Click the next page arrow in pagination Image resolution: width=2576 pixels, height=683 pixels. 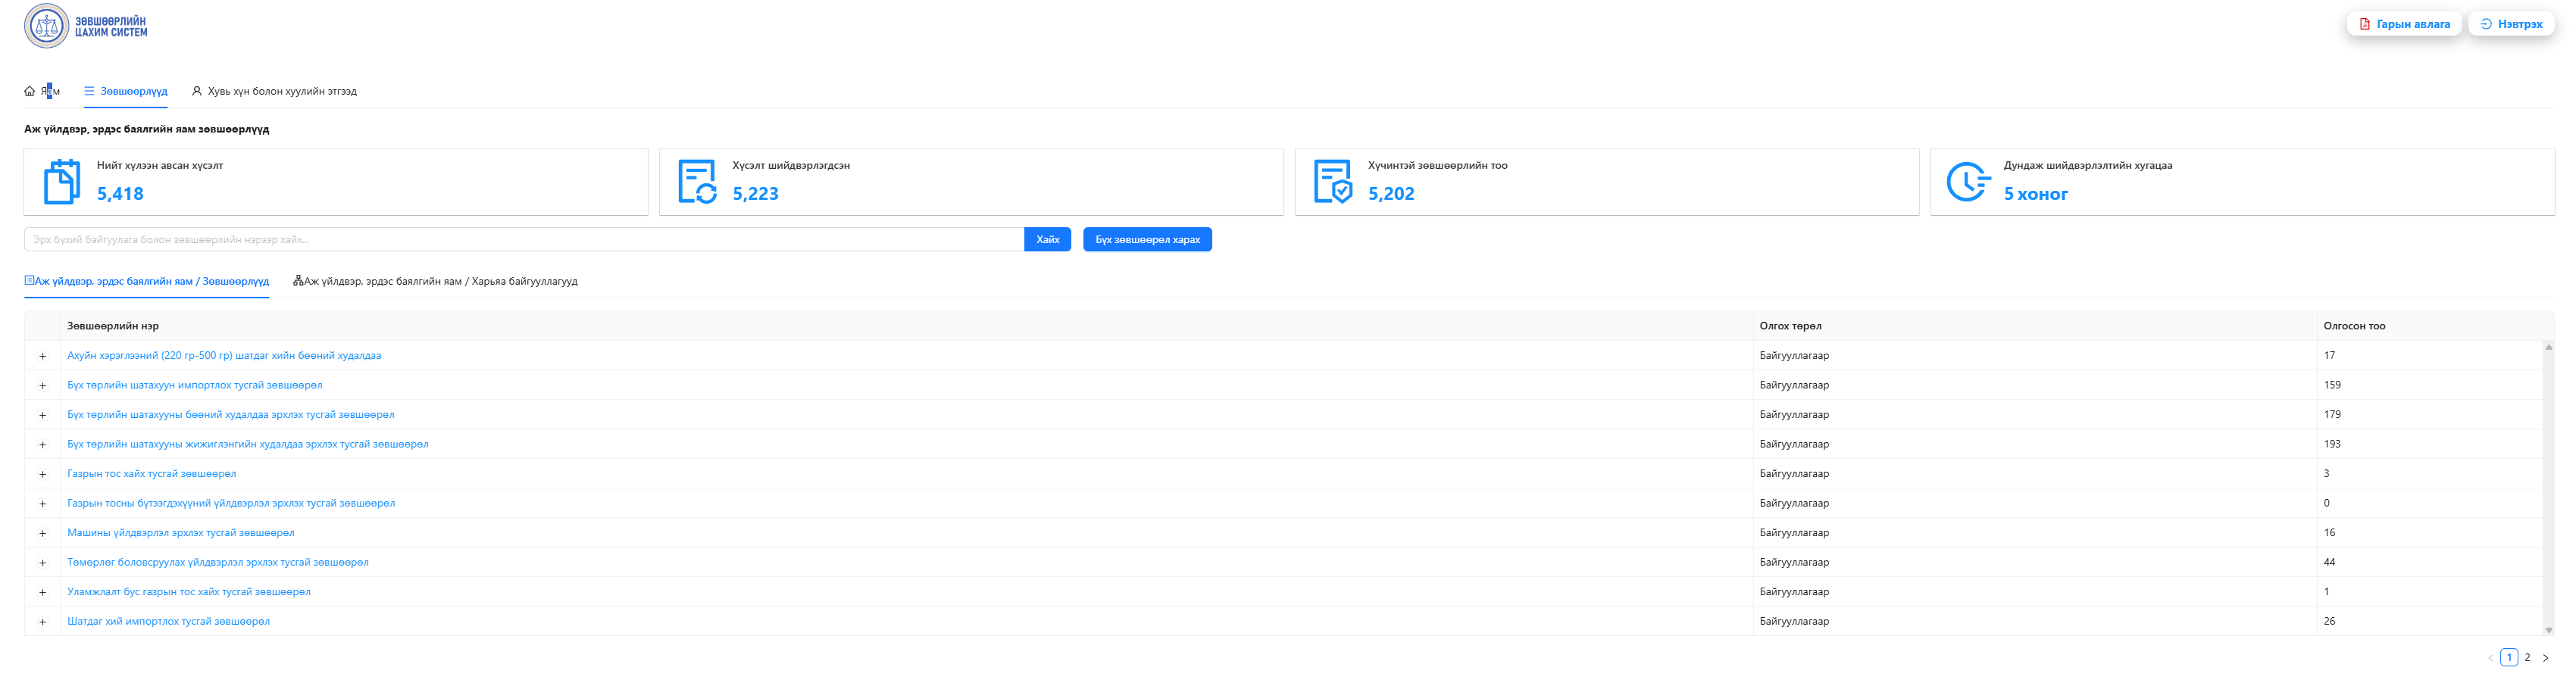(2545, 658)
